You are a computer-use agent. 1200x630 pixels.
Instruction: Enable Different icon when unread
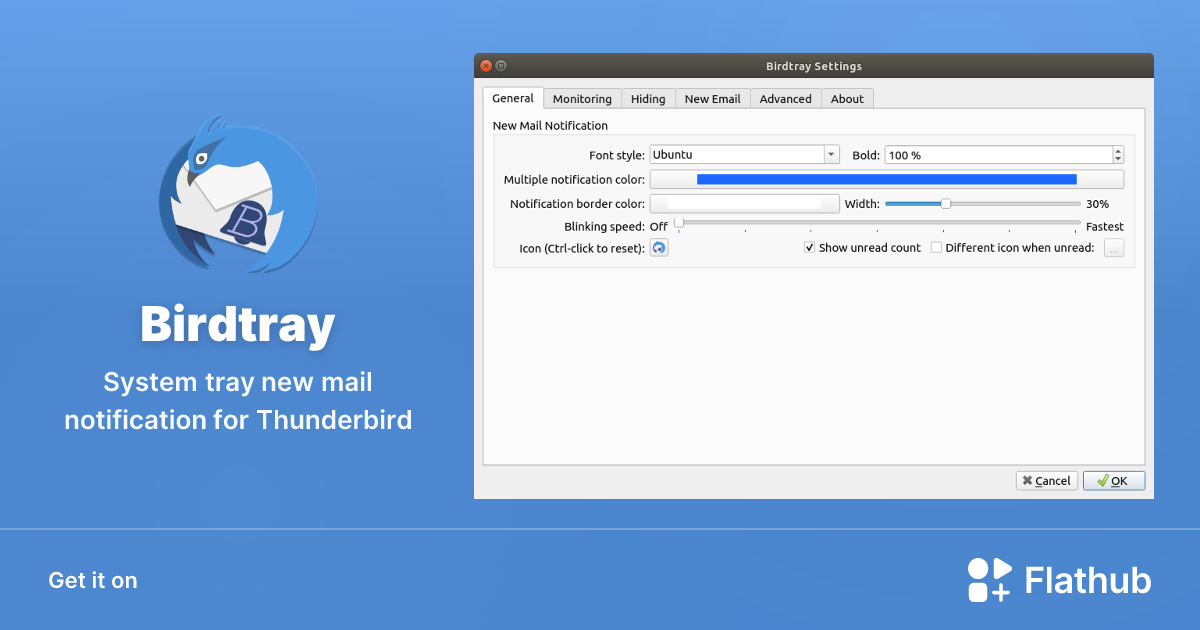click(936, 247)
